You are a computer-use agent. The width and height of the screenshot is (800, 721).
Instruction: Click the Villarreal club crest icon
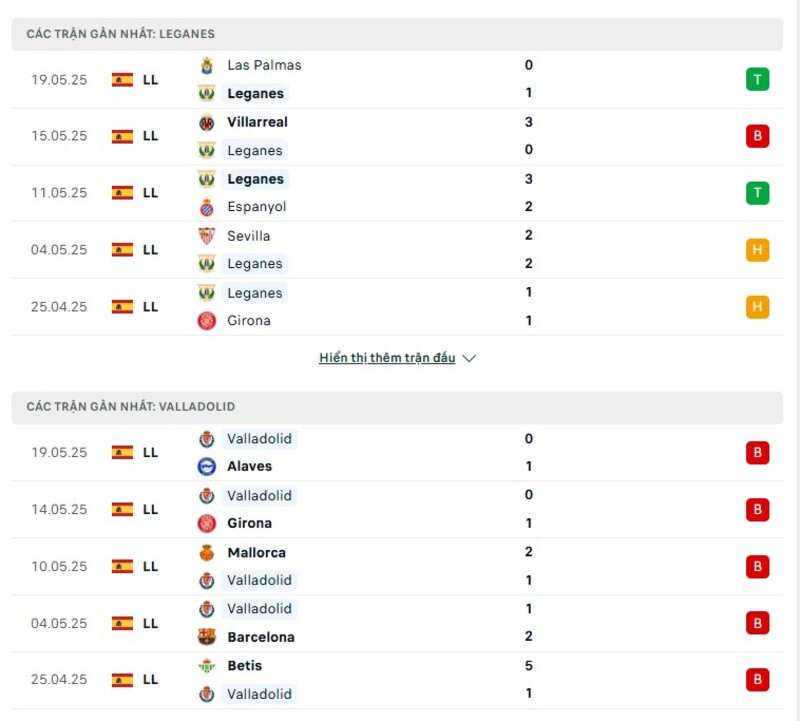click(x=207, y=122)
